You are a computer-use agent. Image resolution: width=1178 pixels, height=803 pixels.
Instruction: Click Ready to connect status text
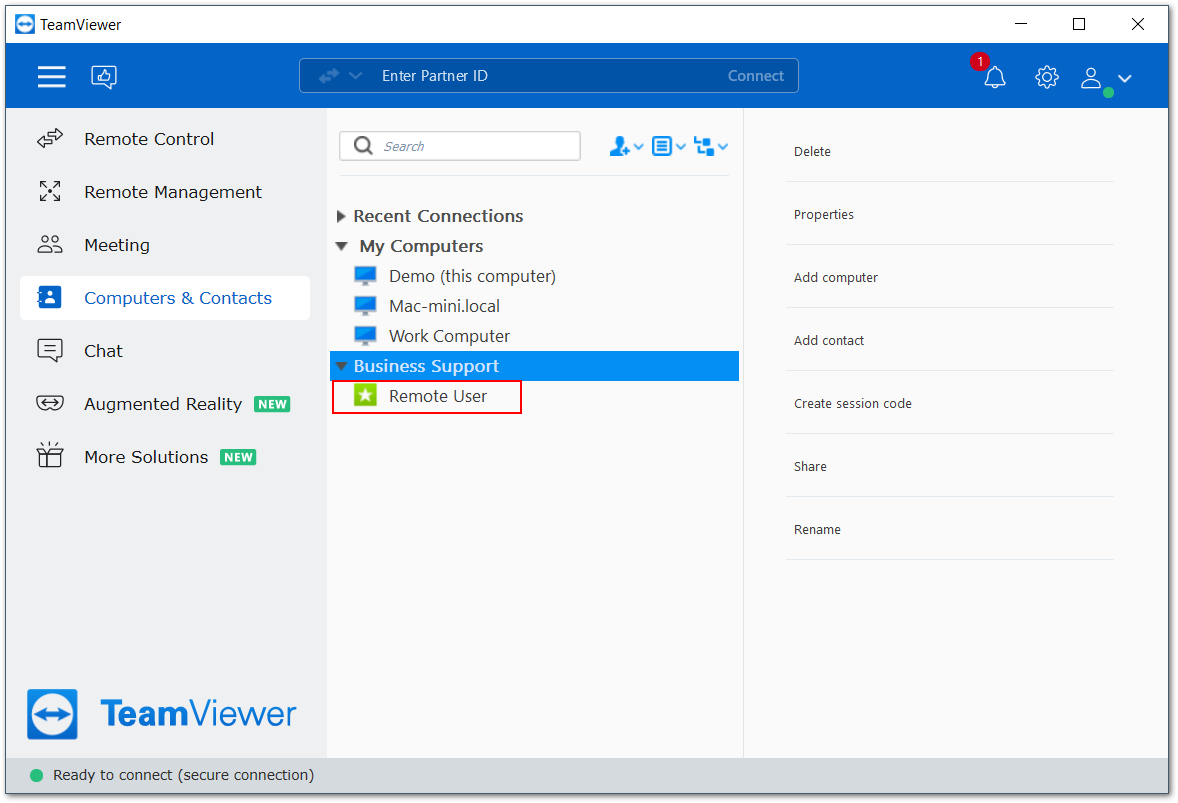point(183,774)
